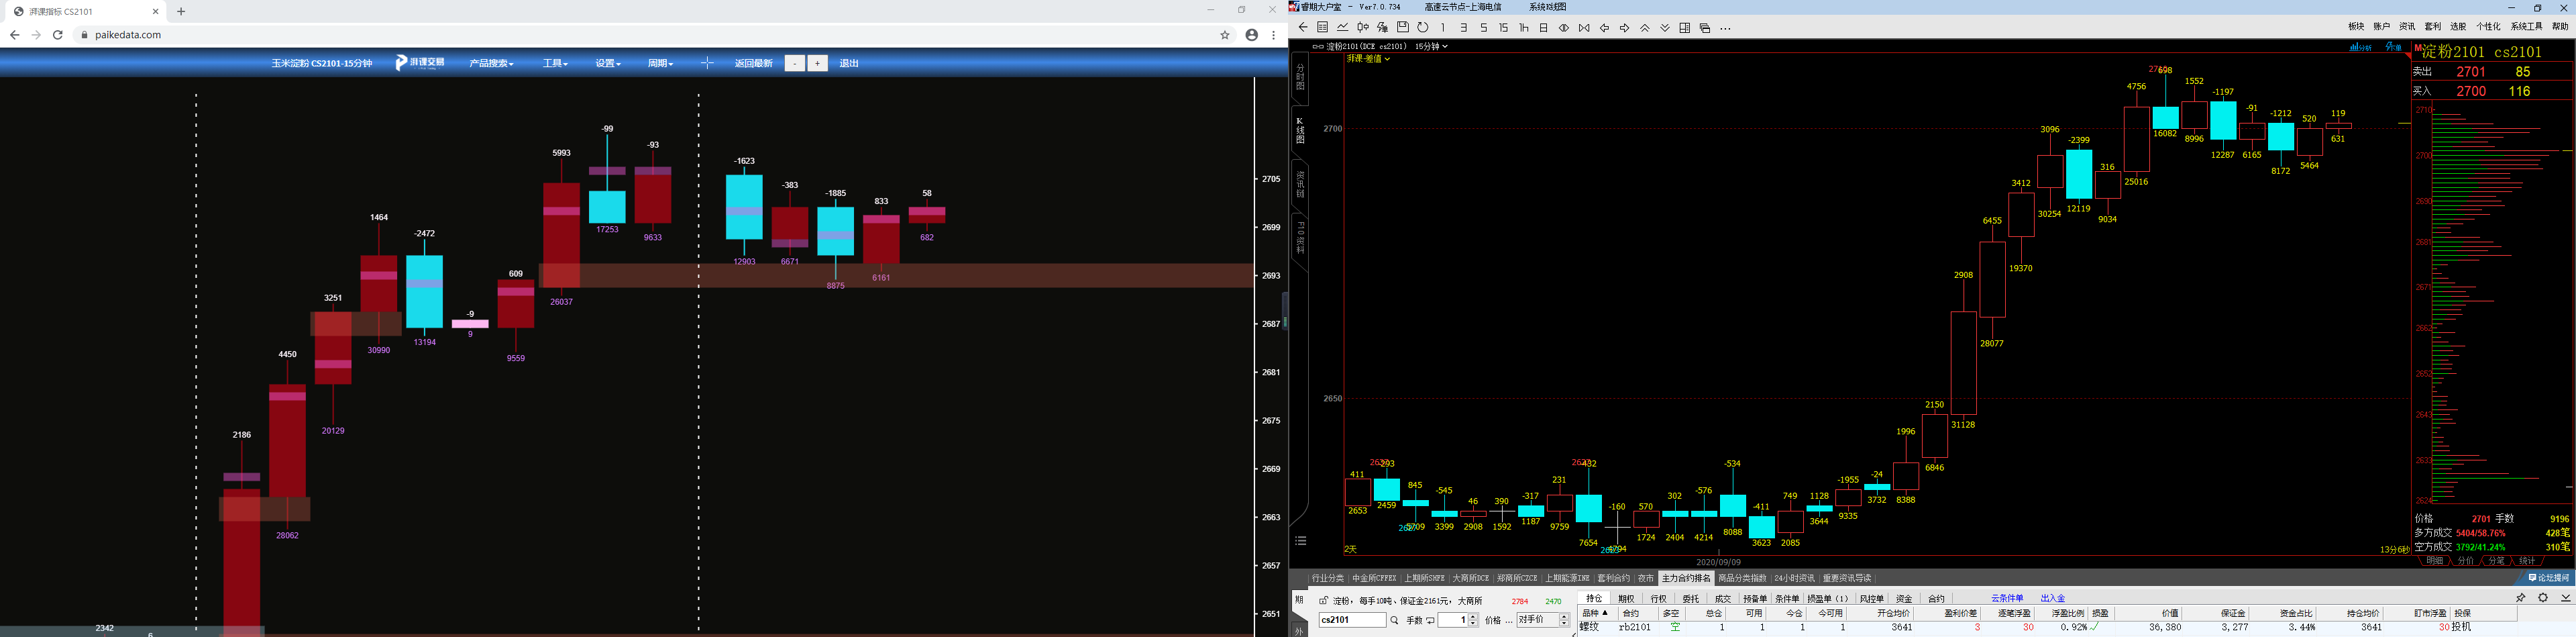The height and width of the screenshot is (637, 2576).
Task: Toggle the crosshair cursor on the web chart
Action: tap(707, 63)
